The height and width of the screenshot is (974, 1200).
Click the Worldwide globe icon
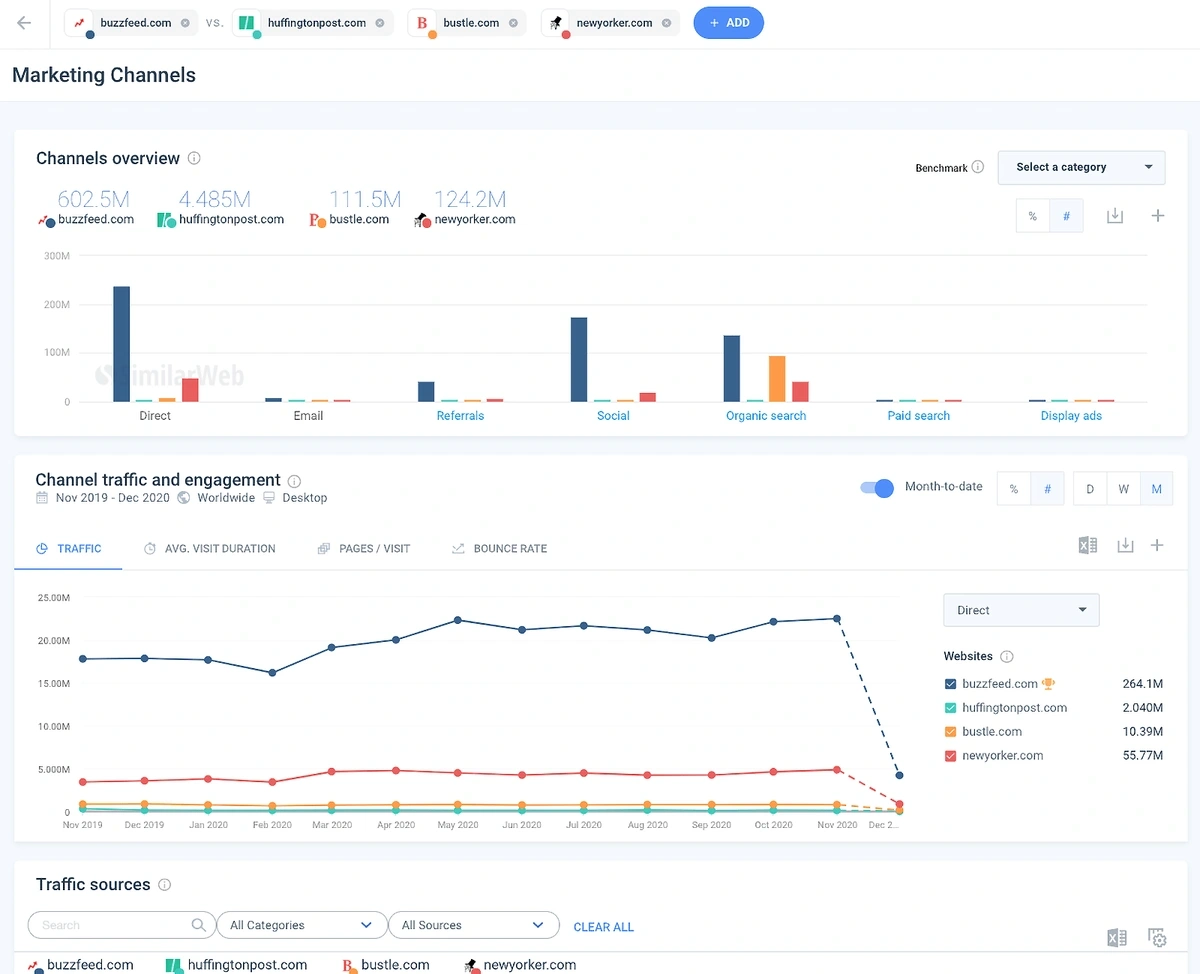pos(184,498)
